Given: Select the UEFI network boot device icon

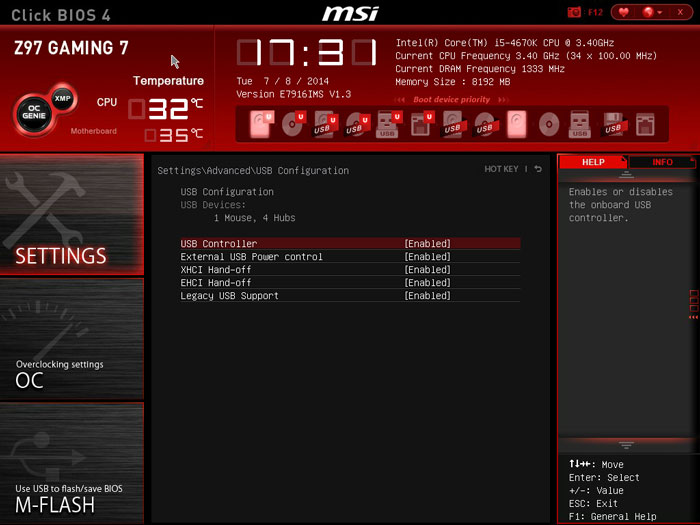Looking at the screenshot, I should [421, 124].
